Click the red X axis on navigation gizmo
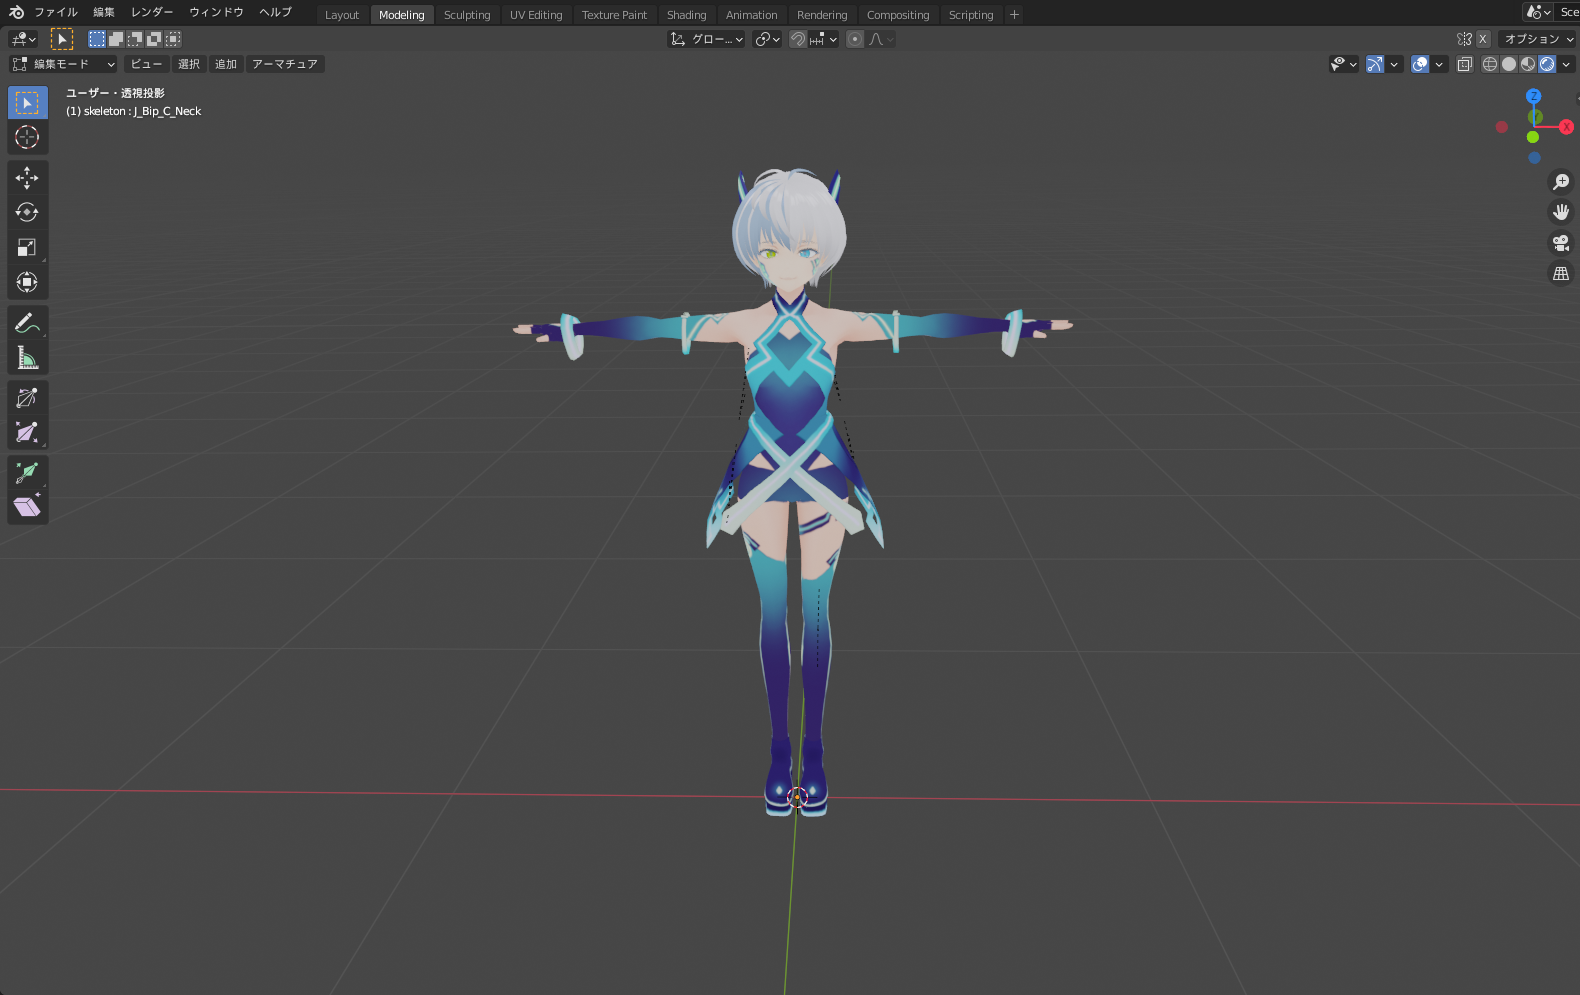Viewport: 1580px width, 995px height. point(1566,127)
